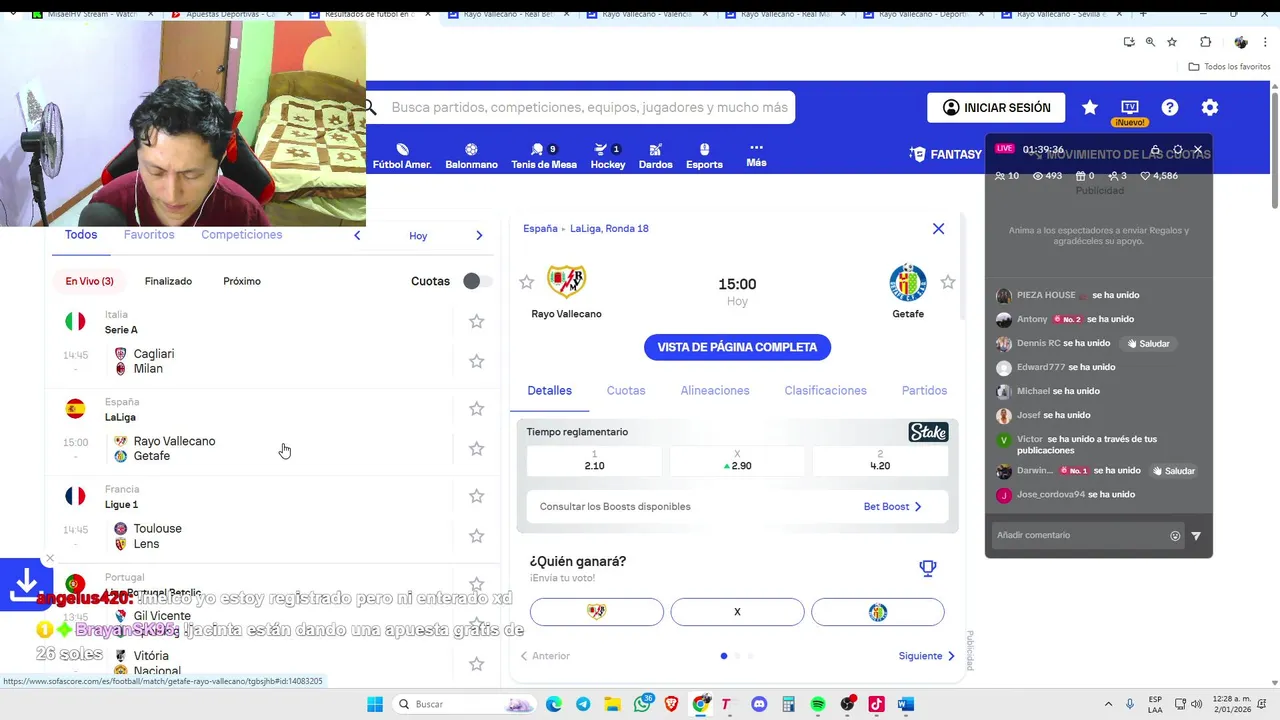The height and width of the screenshot is (720, 1280).
Task: Favorite the Italia Serie A league star
Action: point(477,321)
